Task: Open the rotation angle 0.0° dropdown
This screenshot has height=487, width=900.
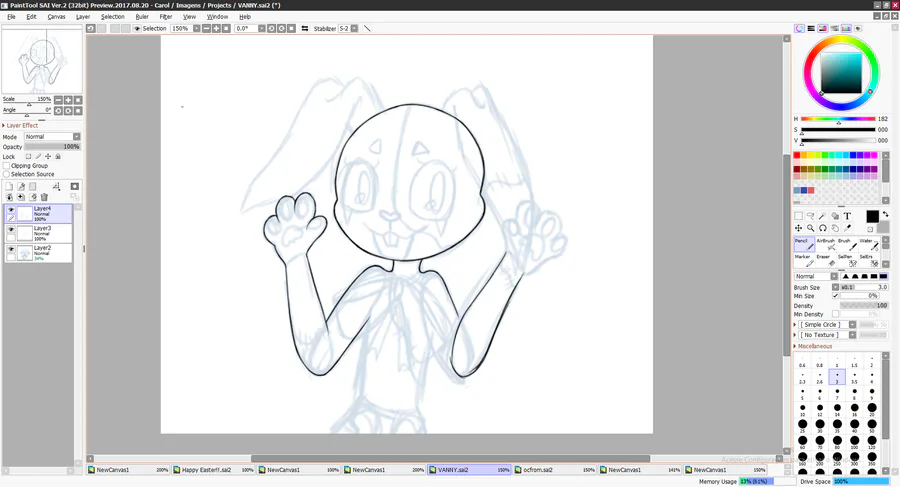Action: [x=262, y=28]
